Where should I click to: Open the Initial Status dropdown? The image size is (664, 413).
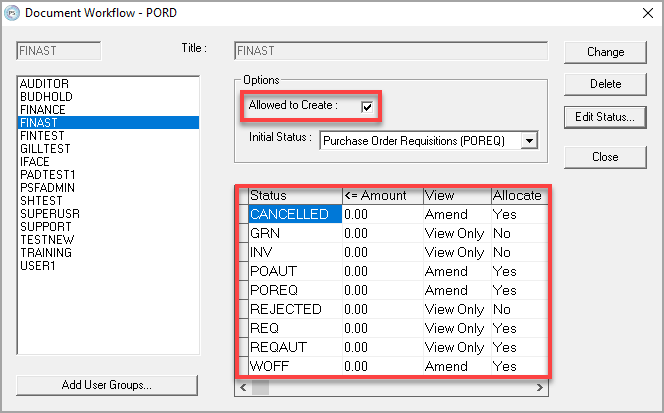(529, 141)
